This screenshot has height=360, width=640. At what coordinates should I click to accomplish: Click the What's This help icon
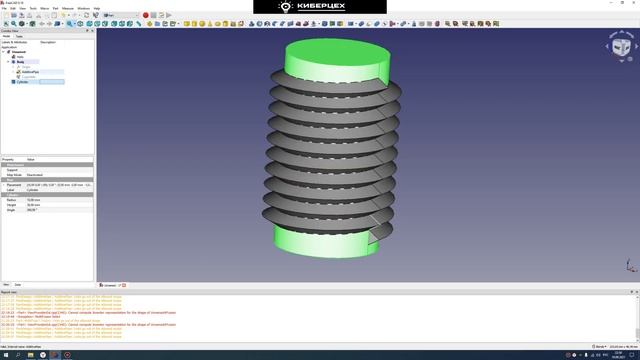[96, 15]
